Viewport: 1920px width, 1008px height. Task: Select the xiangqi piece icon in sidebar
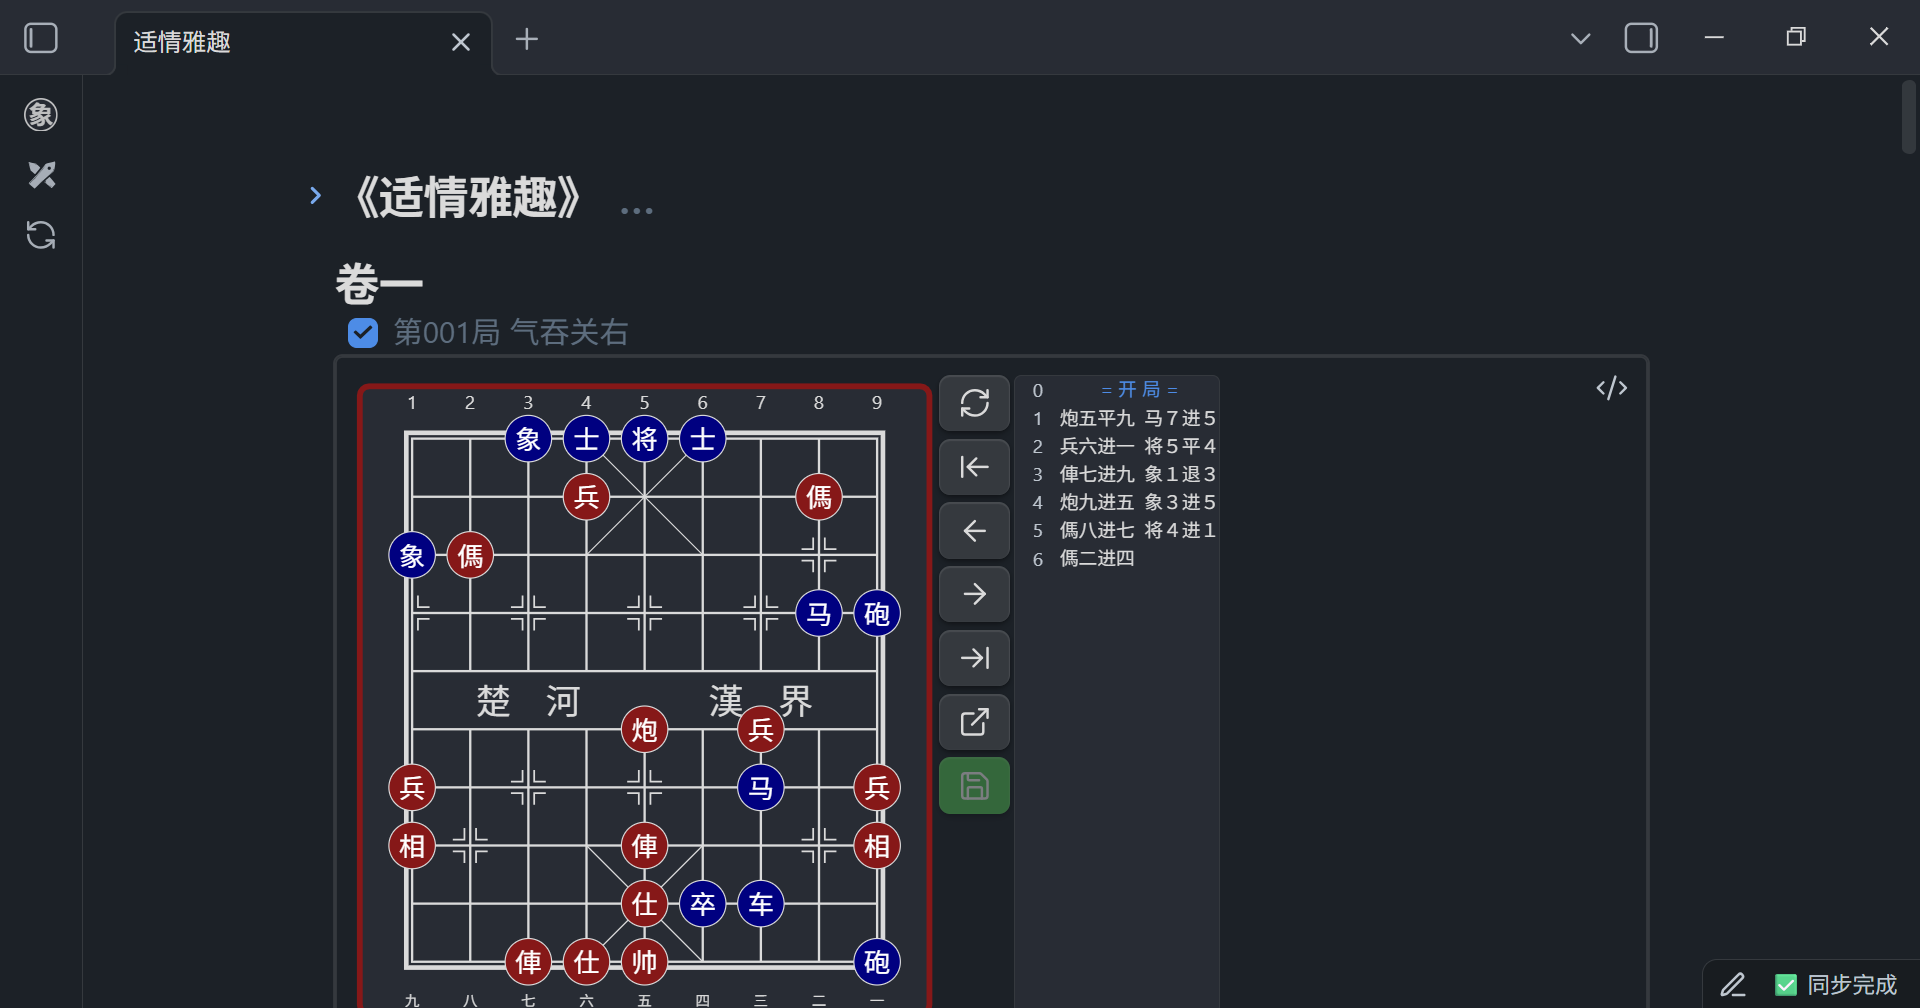tap(41, 114)
